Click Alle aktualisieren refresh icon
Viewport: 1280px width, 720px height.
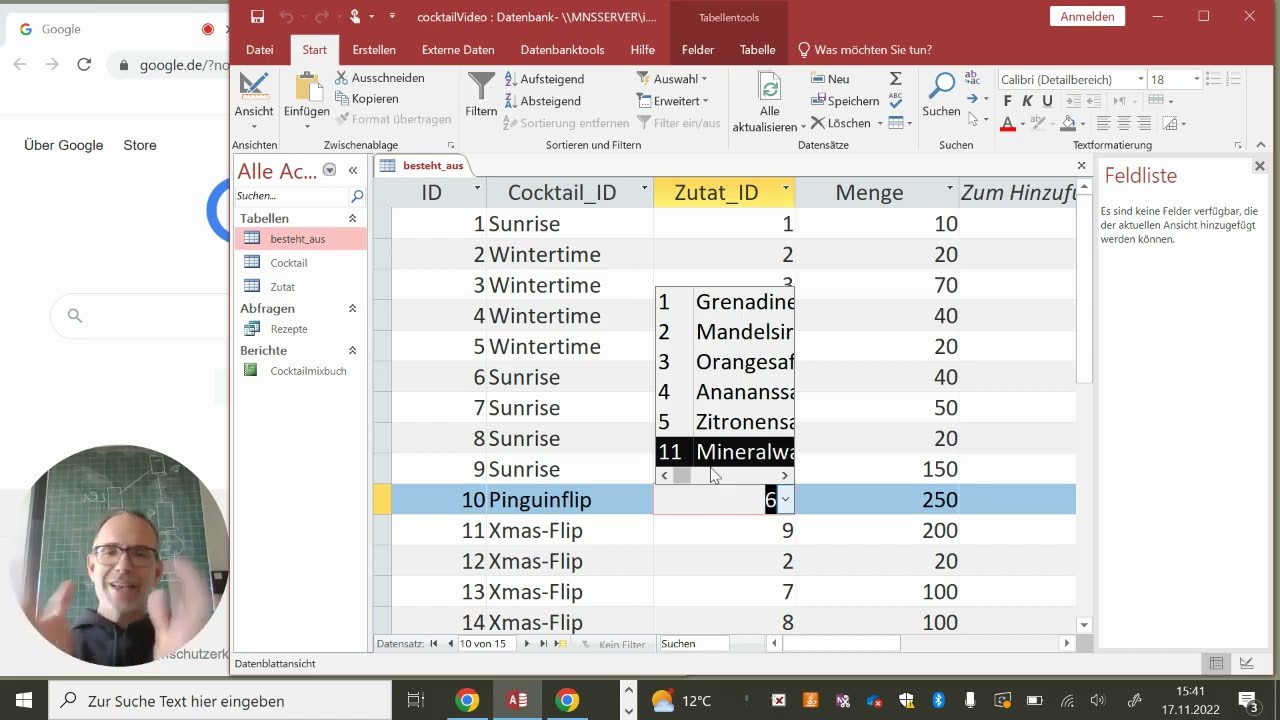click(x=769, y=87)
